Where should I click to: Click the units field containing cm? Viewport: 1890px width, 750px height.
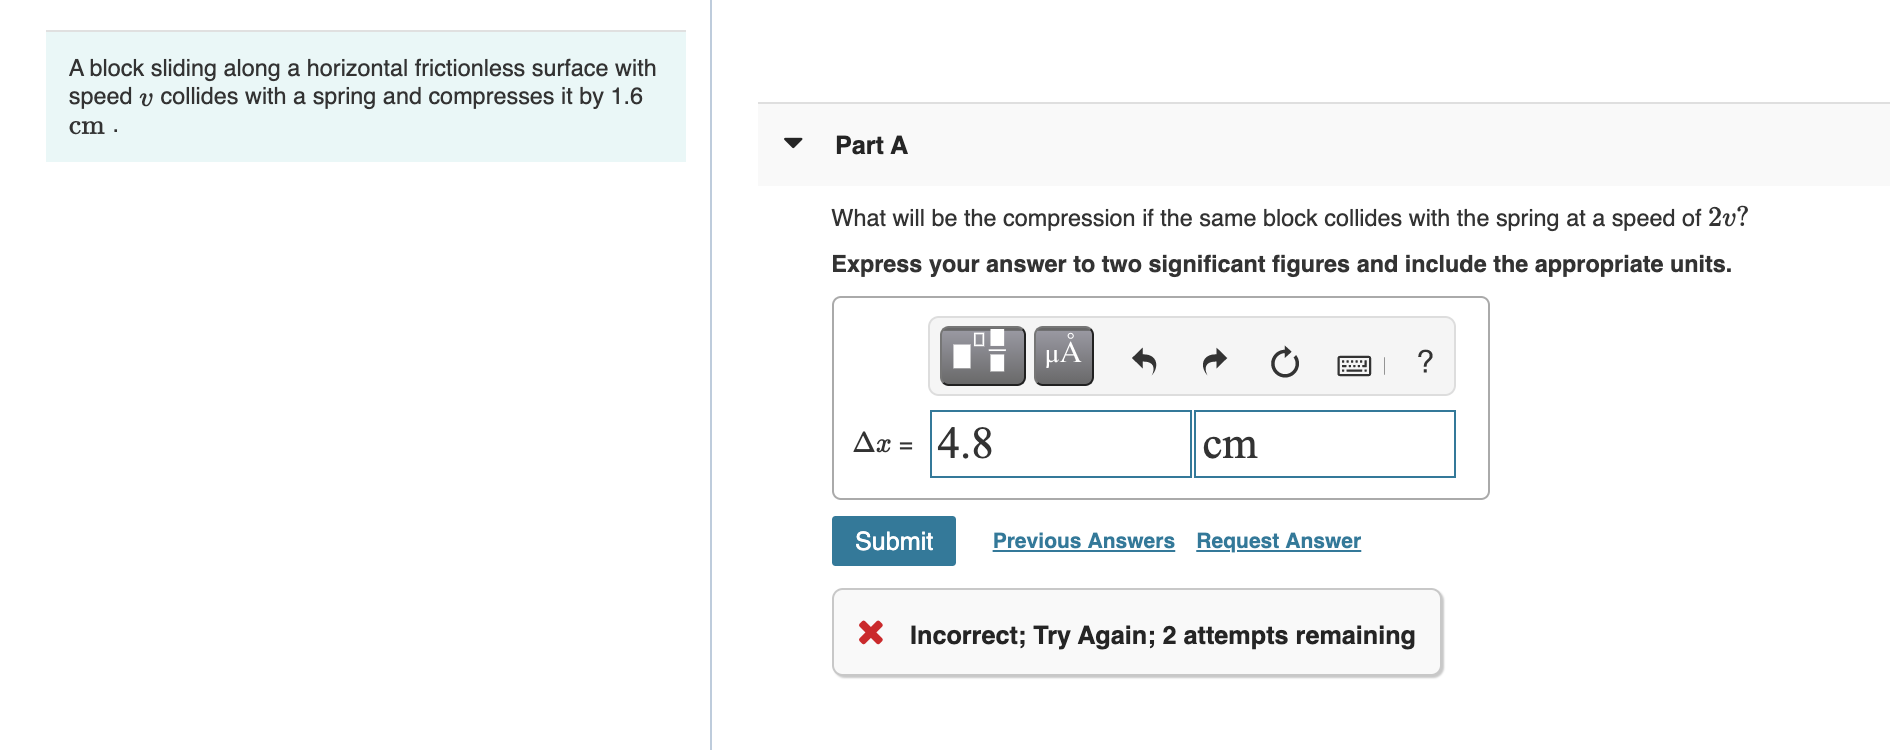[1324, 444]
